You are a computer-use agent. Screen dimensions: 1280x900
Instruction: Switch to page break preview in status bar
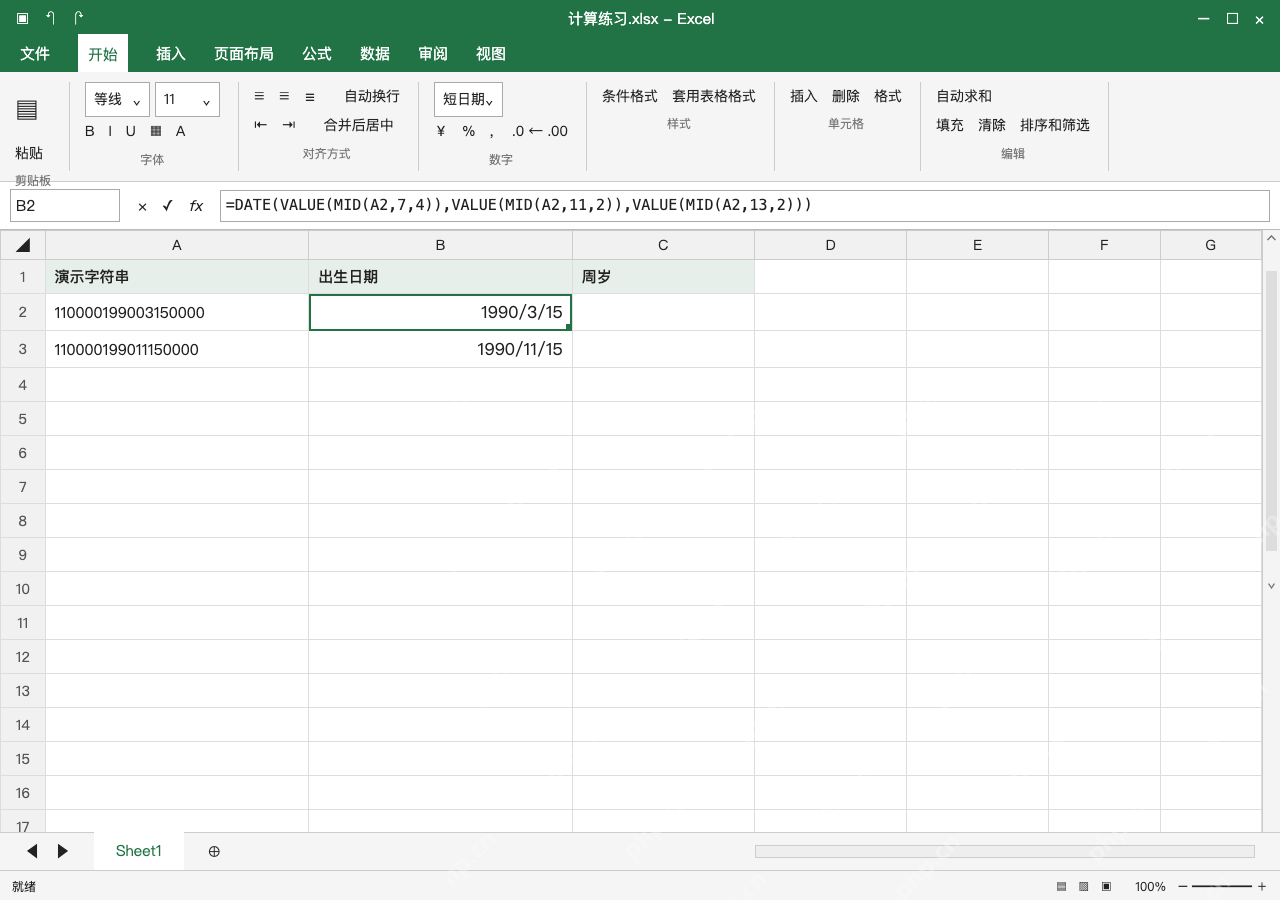(x=1106, y=887)
